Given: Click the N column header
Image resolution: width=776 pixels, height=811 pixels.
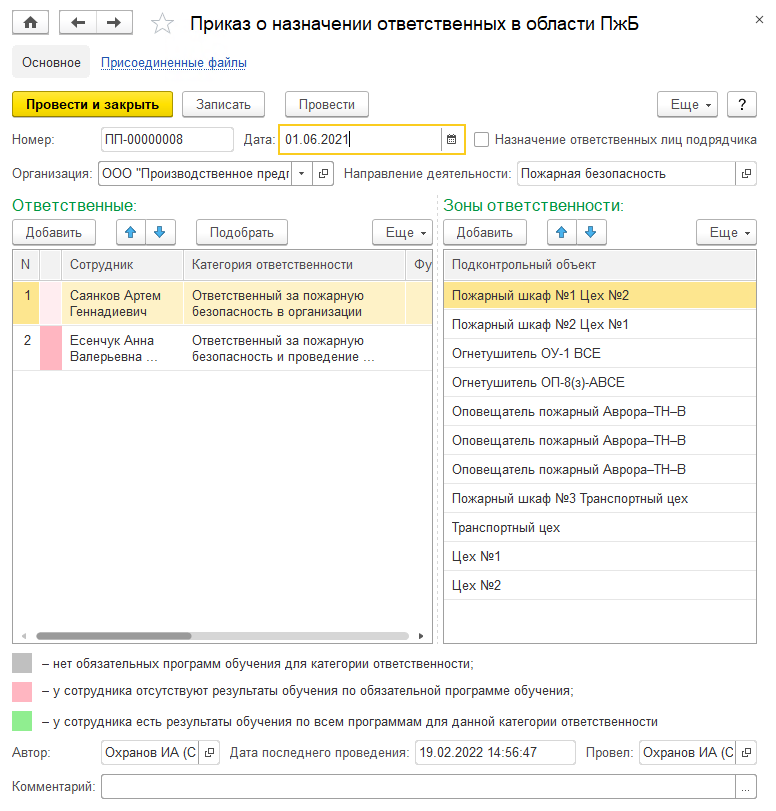Looking at the screenshot, I should point(26,265).
